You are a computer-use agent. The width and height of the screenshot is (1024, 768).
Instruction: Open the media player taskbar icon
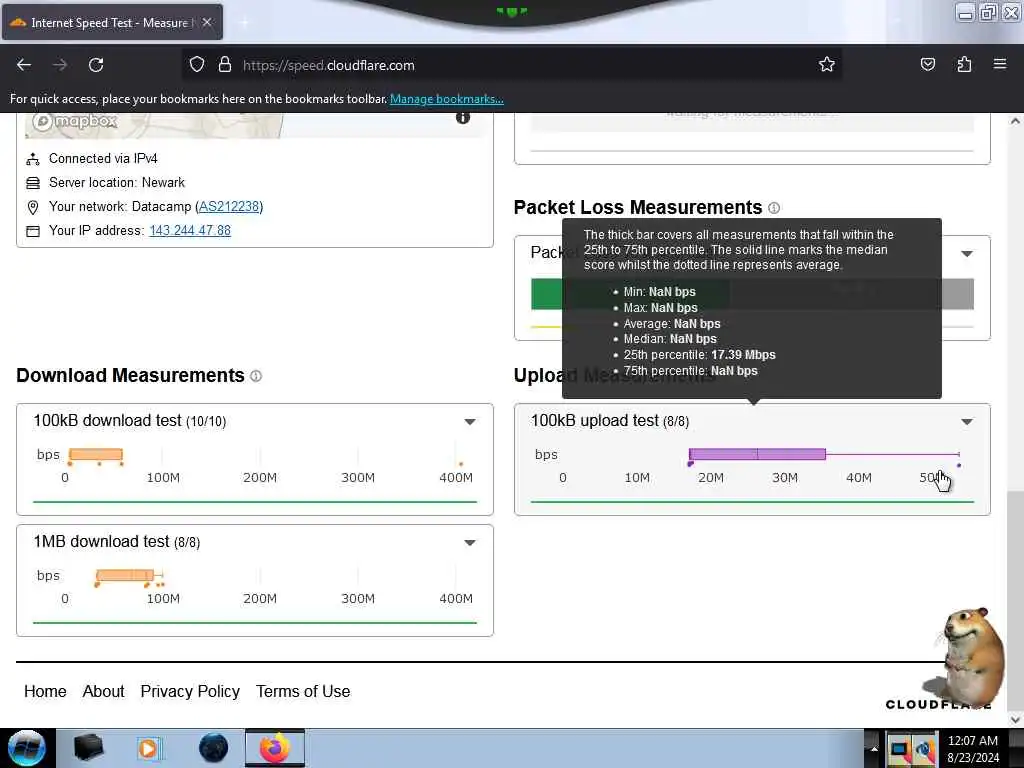(148, 748)
